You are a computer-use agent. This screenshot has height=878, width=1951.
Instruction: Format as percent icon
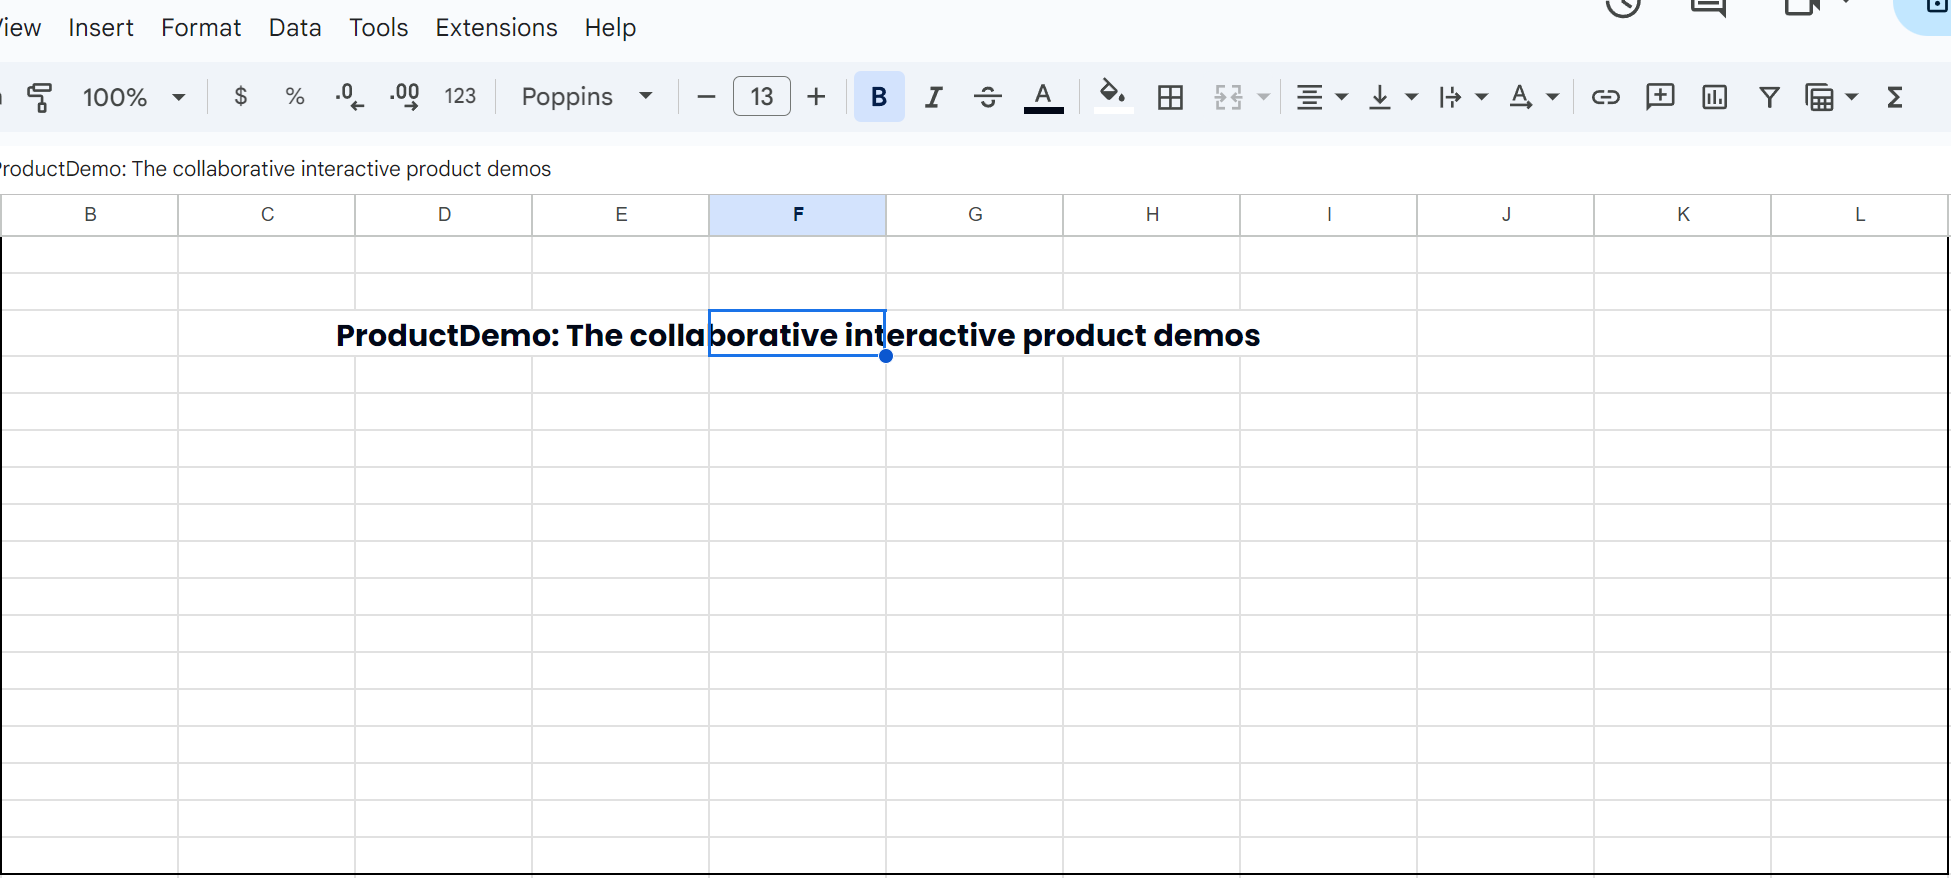point(294,96)
